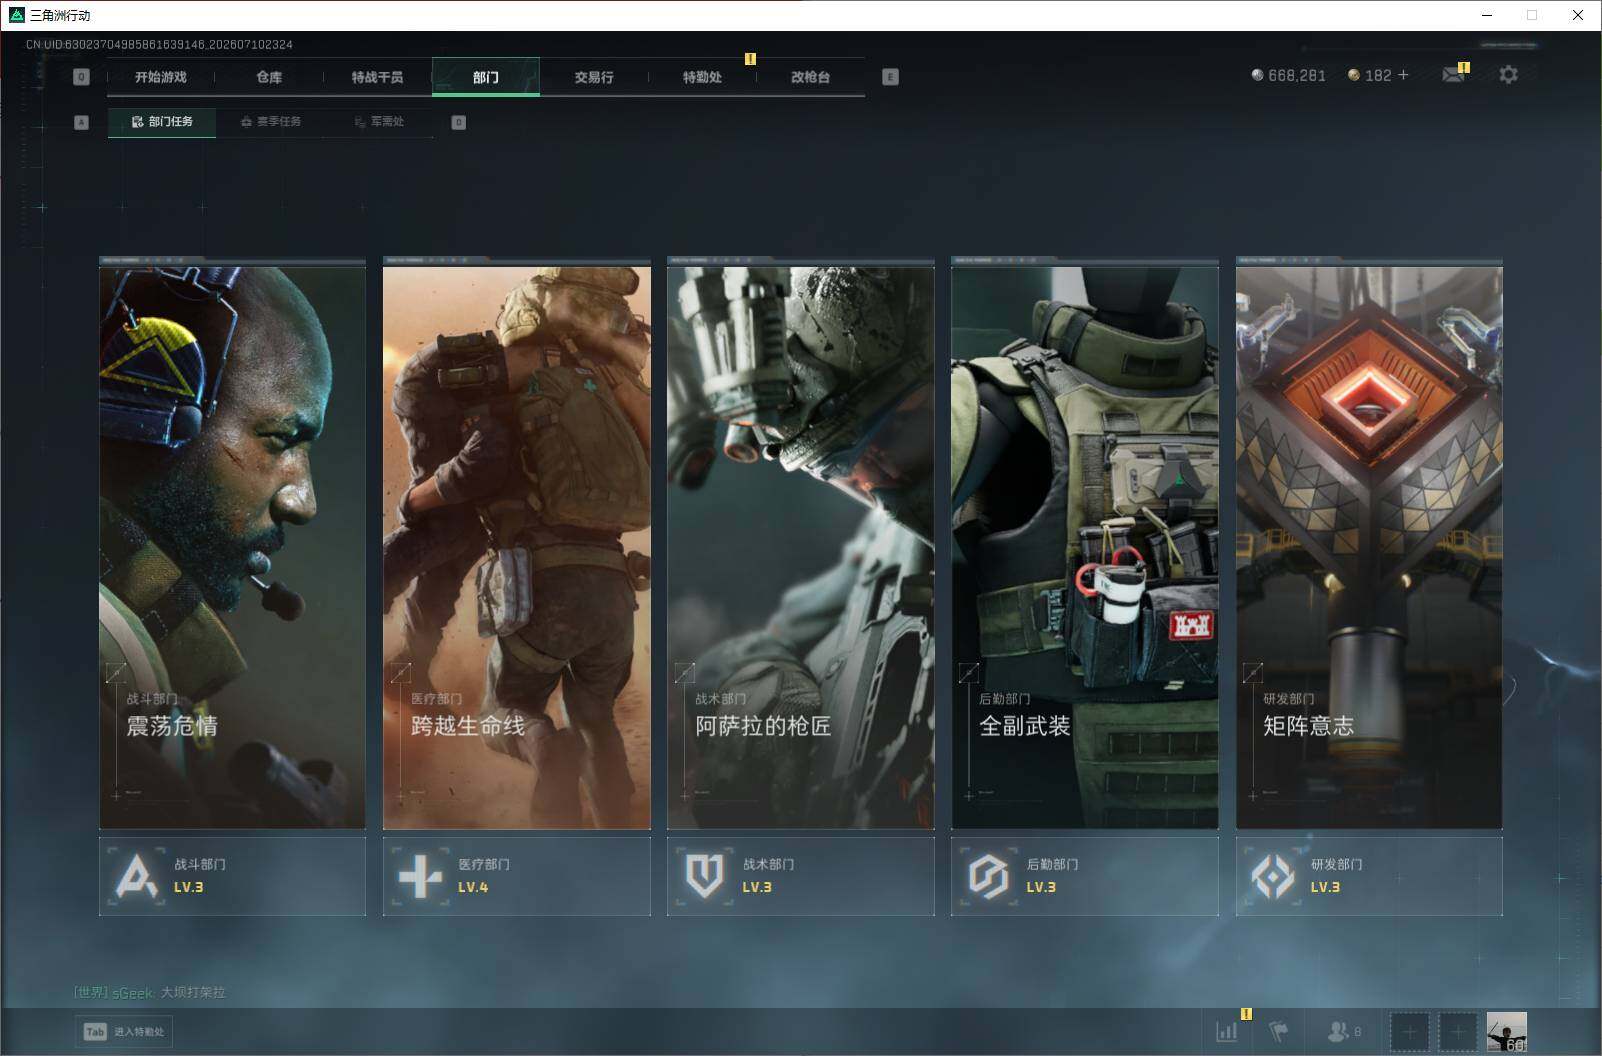
Task: Click the 医疗部门 LV.4 level button
Action: coord(516,876)
